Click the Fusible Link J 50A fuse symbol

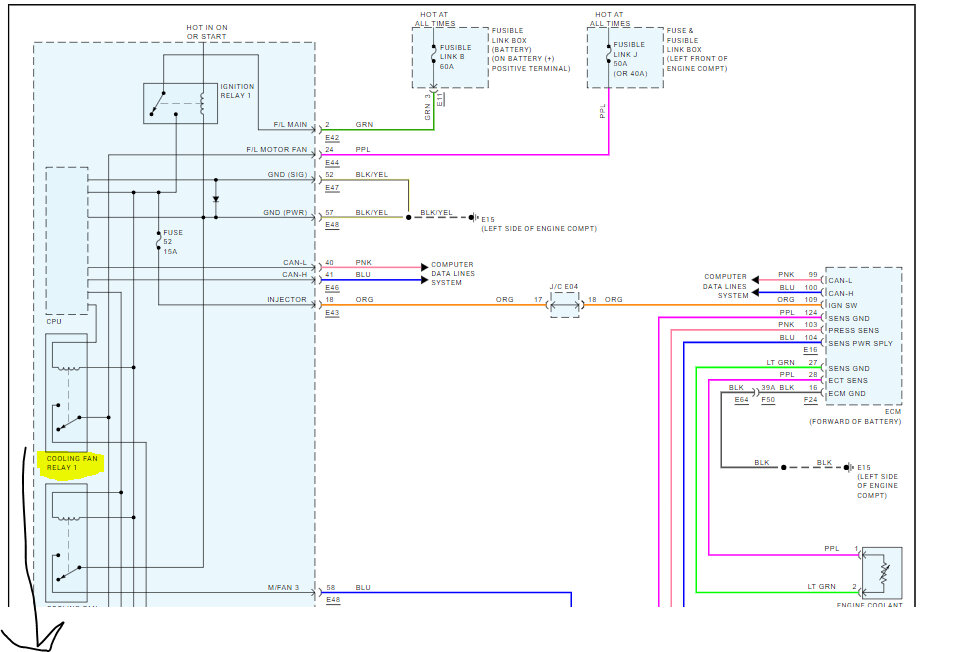(x=607, y=57)
